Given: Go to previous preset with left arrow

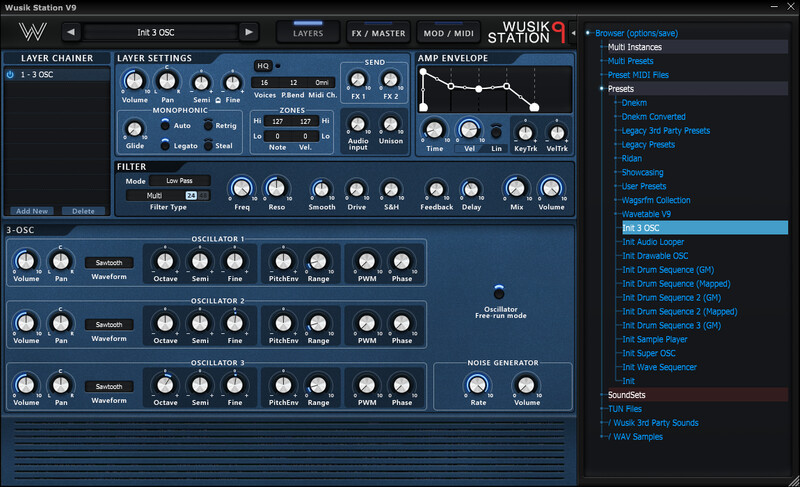Looking at the screenshot, I should [71, 32].
